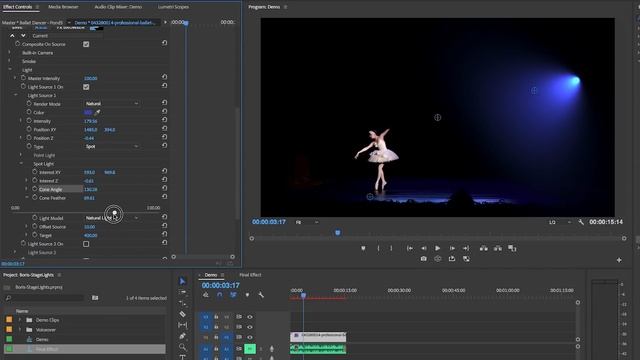The height and width of the screenshot is (360, 640).
Task: Toggle V3 track lock
Action: [216, 317]
